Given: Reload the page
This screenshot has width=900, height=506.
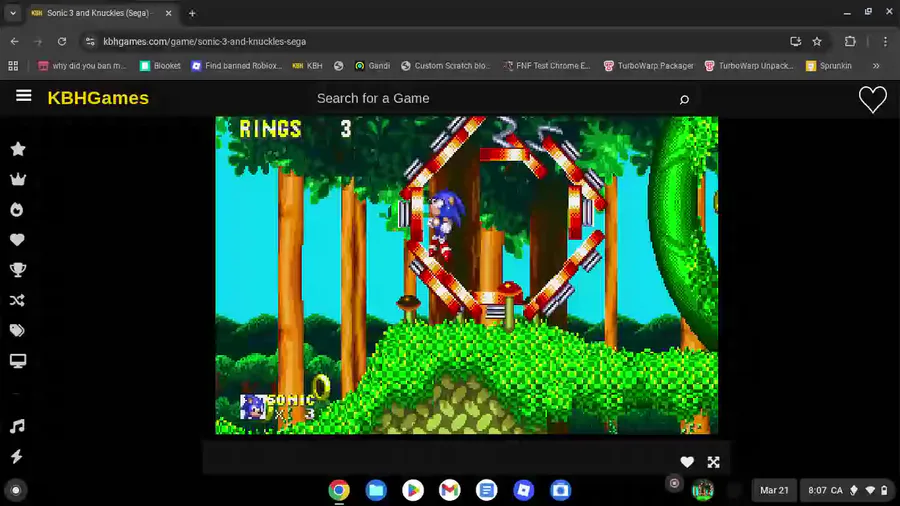Looking at the screenshot, I should 62,41.
